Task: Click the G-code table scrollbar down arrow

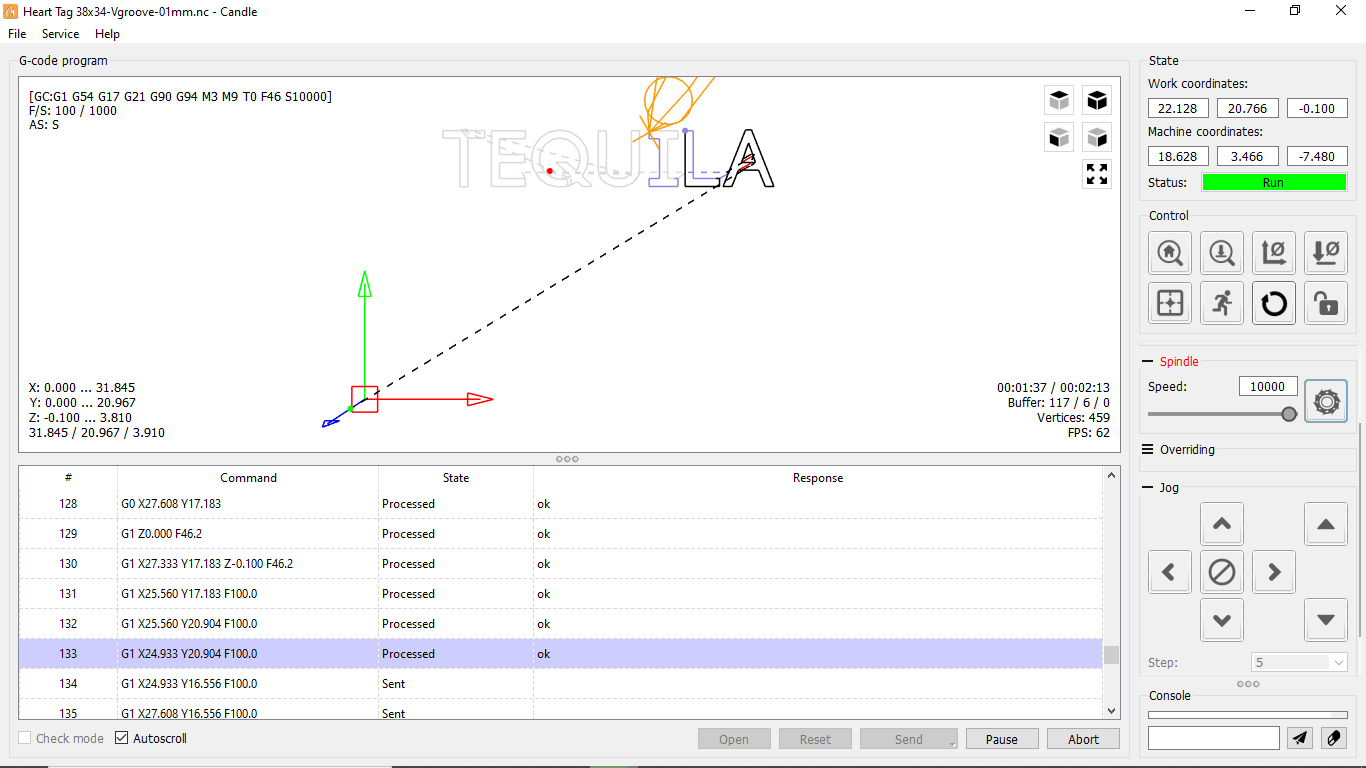Action: [1111, 710]
